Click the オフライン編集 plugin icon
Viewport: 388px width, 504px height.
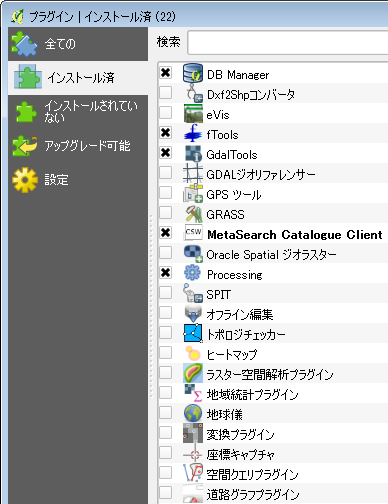point(193,313)
